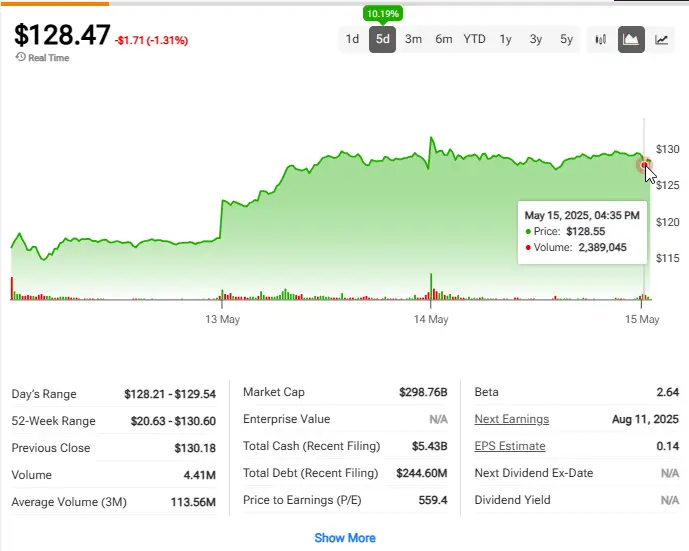Click the -$1.71 (-1.31%) change text
689x551 pixels.
[151, 40]
